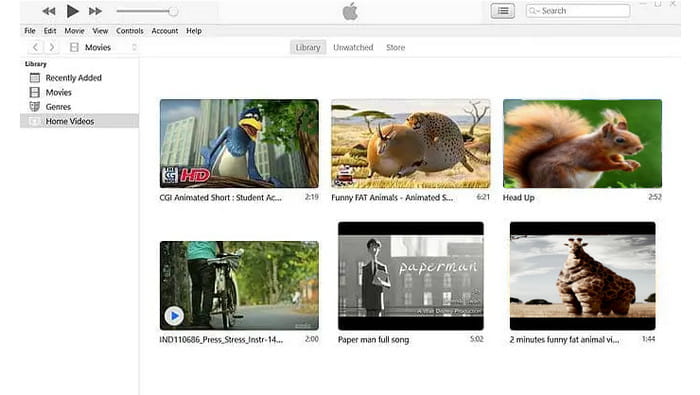This screenshot has height=395, width=700.
Task: Click the 2:19 duration label
Action: (312, 197)
